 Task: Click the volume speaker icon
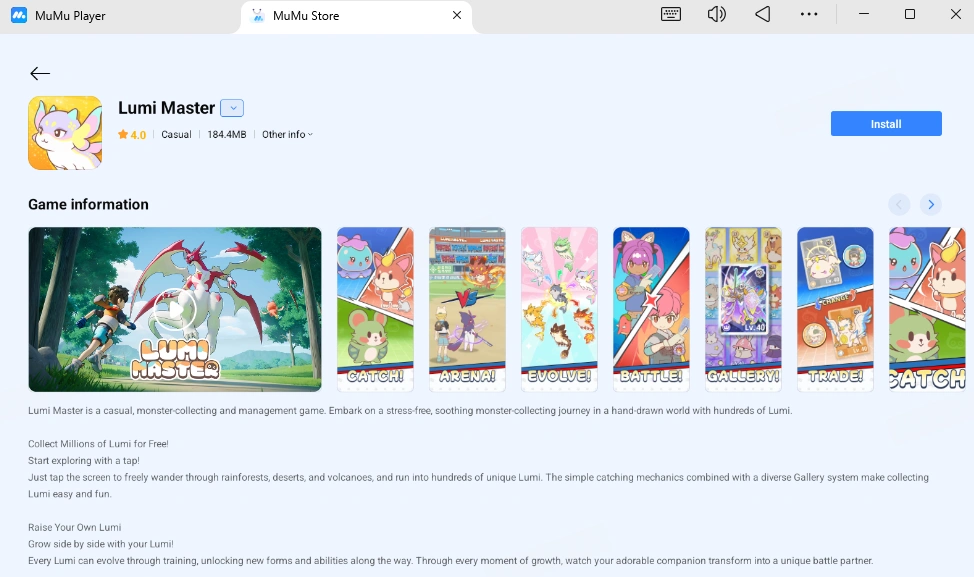pos(716,14)
